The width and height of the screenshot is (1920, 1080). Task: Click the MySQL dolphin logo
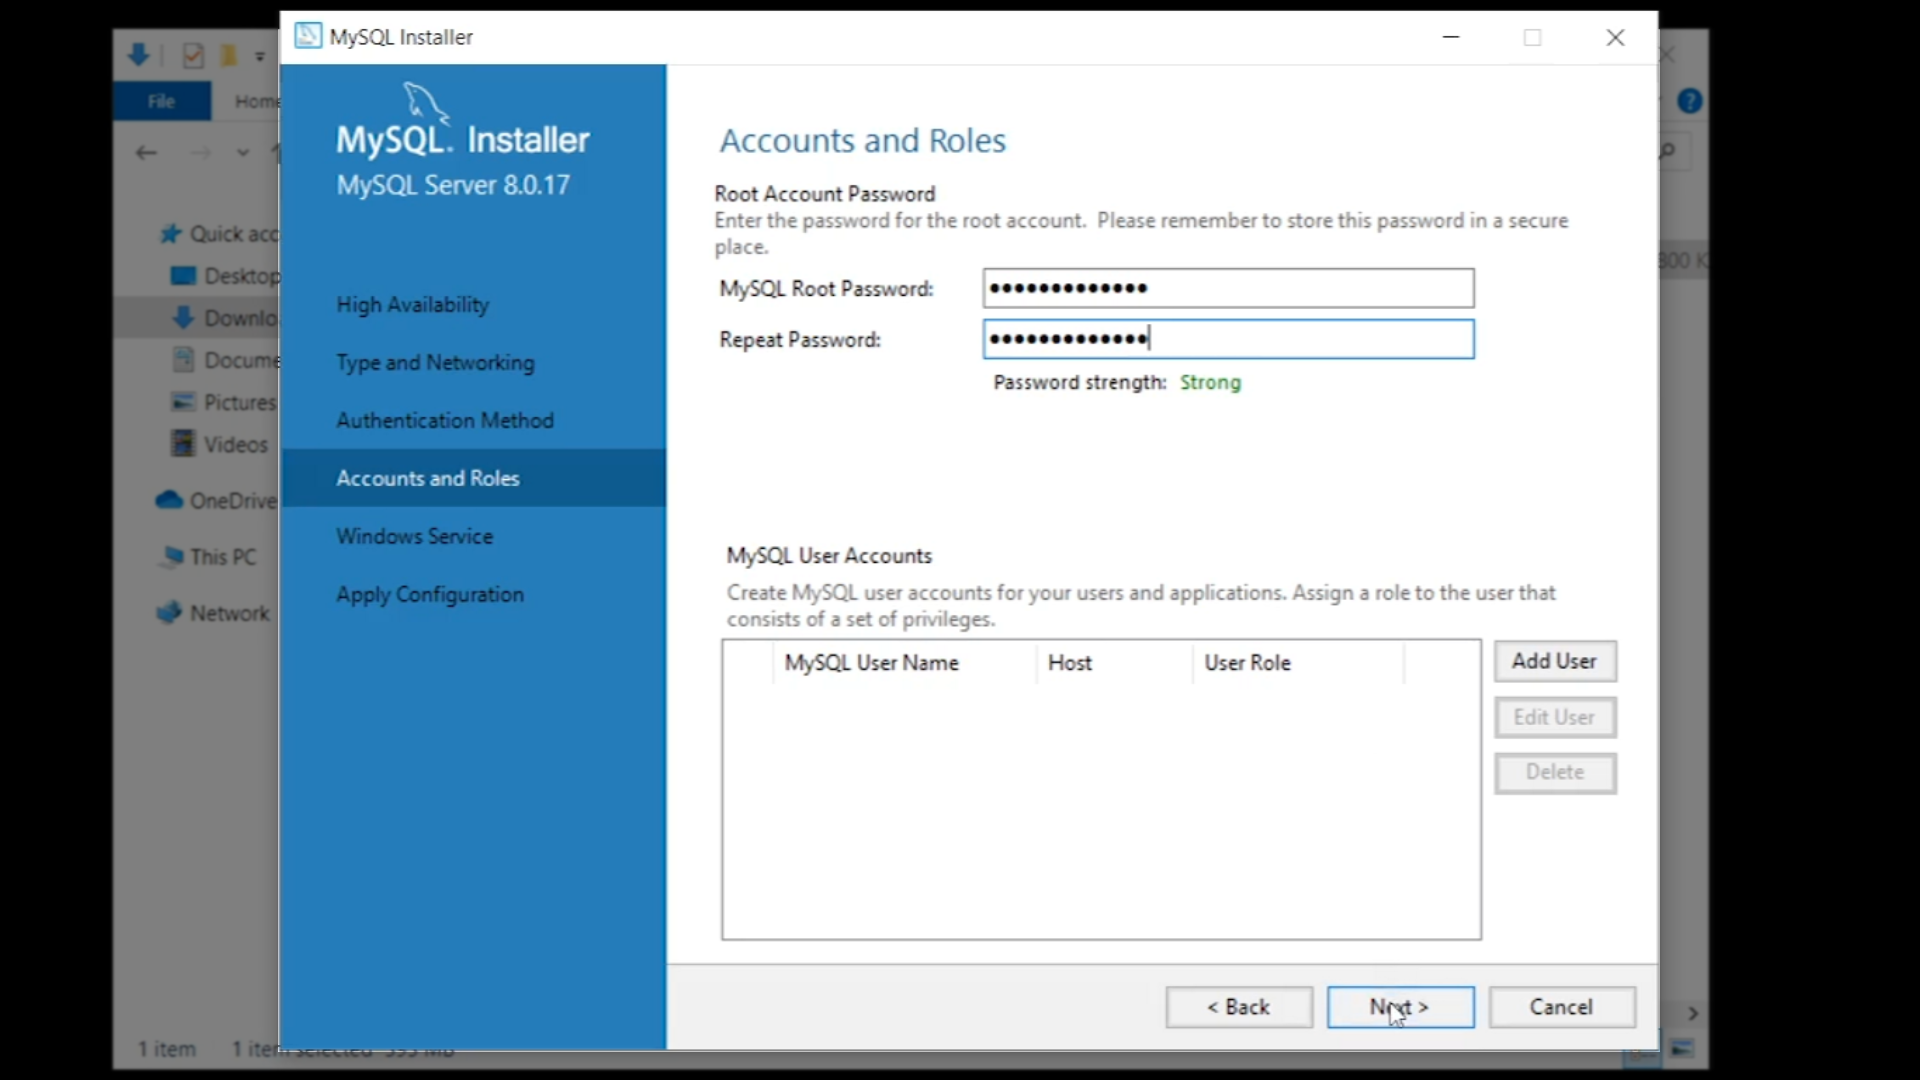(x=427, y=102)
